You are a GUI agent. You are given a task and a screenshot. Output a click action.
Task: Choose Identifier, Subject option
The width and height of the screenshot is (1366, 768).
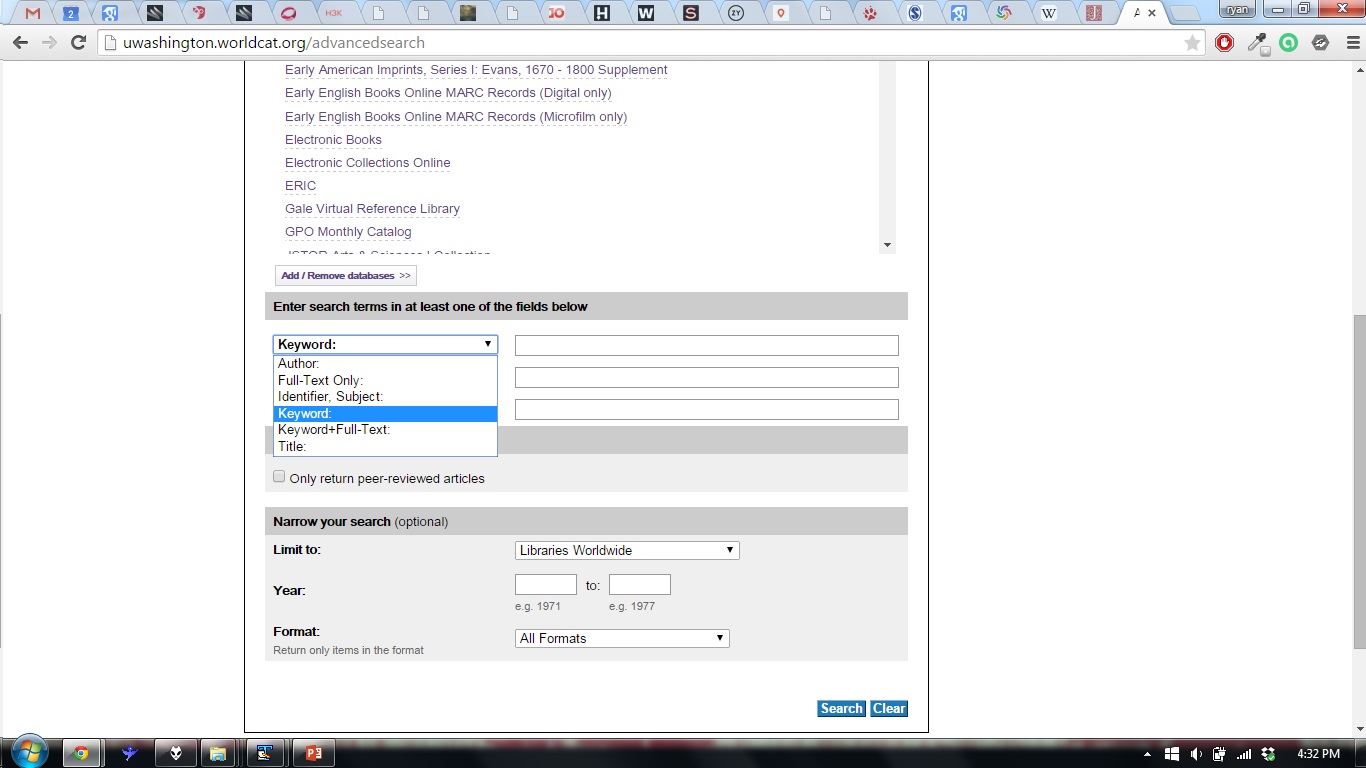tap(385, 397)
